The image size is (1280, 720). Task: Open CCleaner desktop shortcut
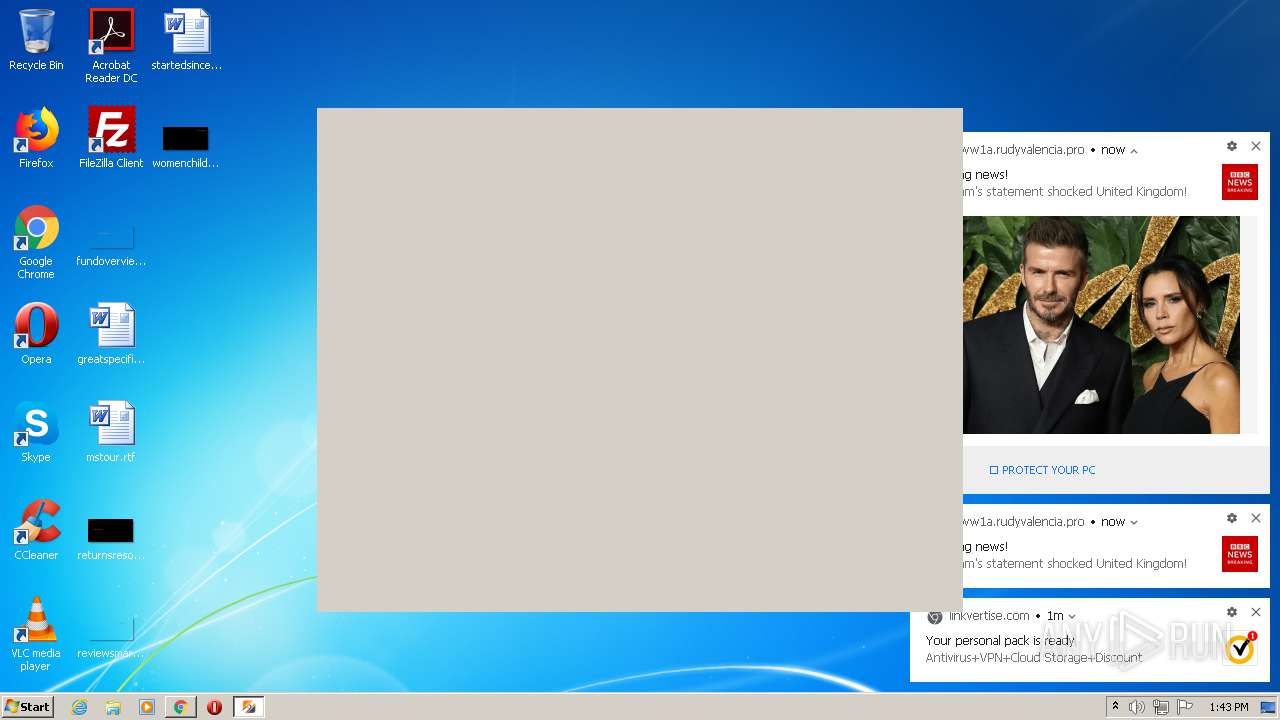pos(36,530)
